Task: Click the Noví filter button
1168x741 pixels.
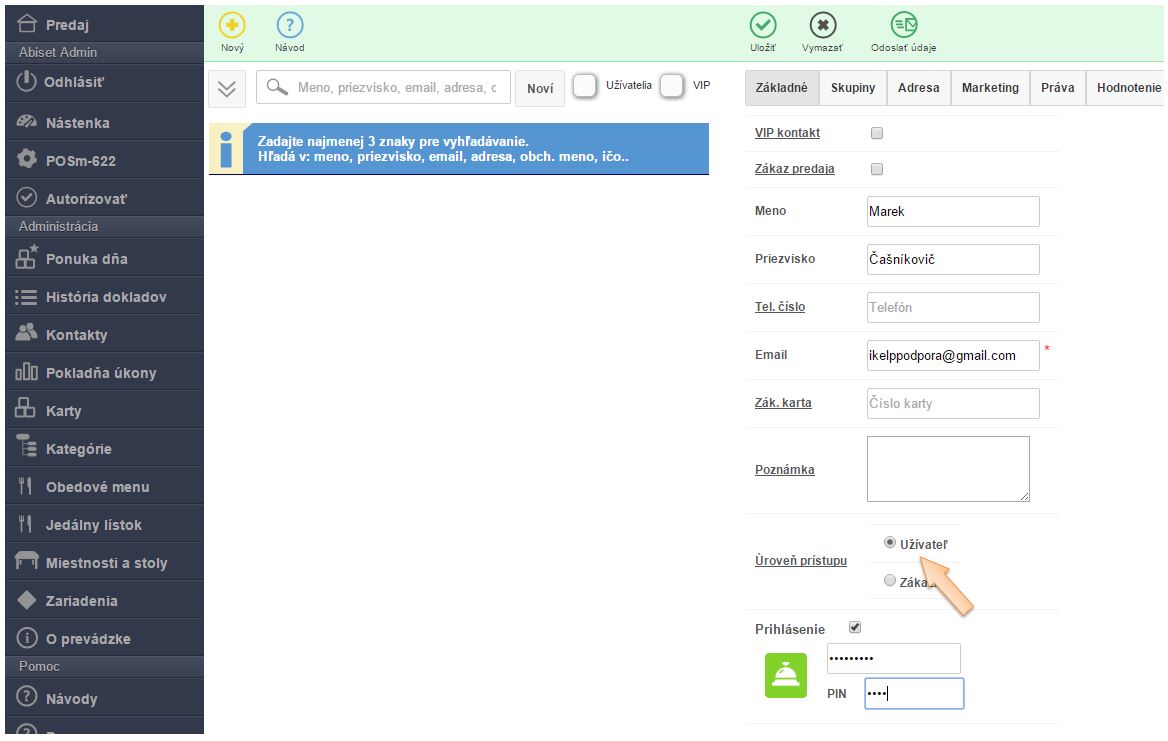Action: 540,88
